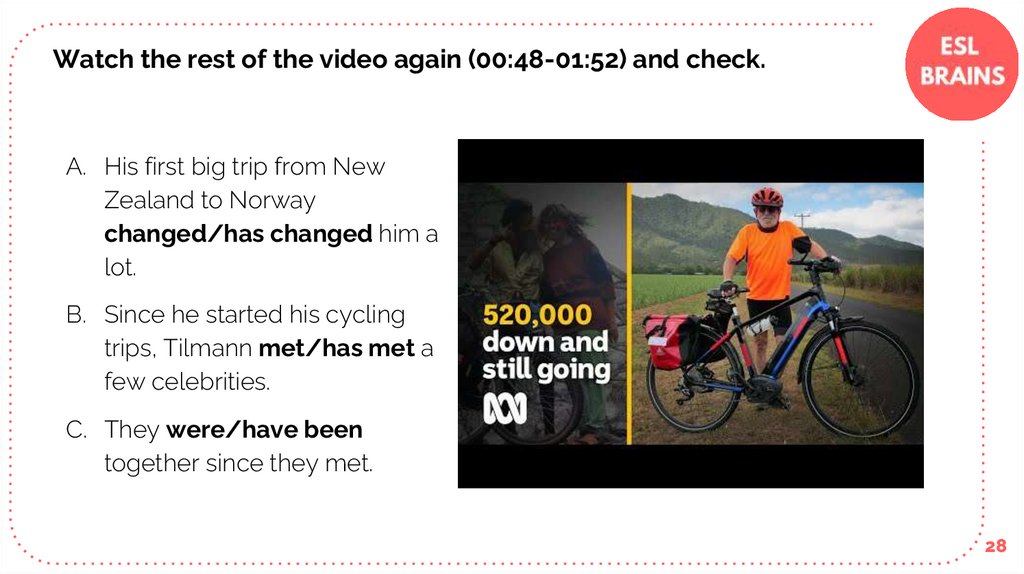The height and width of the screenshot is (574, 1024).
Task: Click the 'C.' list marker
Action: pyautogui.click(x=77, y=430)
